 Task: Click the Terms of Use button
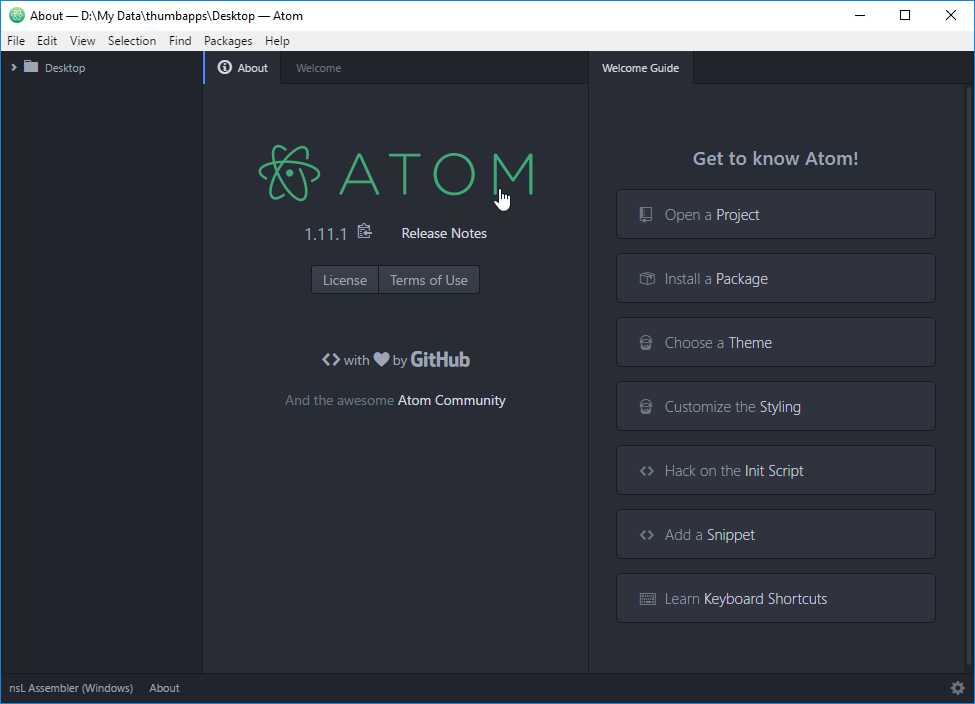[x=428, y=280]
